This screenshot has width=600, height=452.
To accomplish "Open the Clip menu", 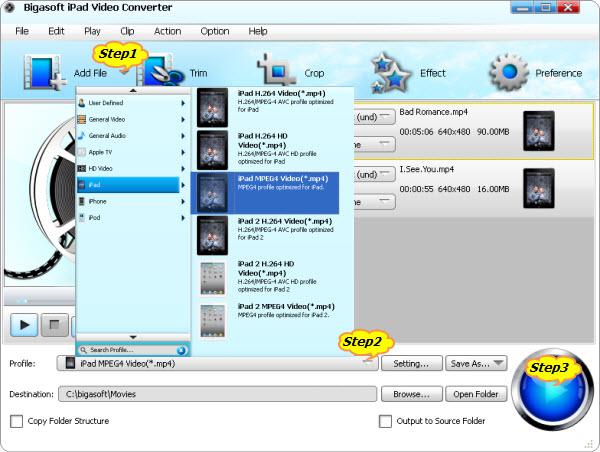I will pyautogui.click(x=128, y=31).
